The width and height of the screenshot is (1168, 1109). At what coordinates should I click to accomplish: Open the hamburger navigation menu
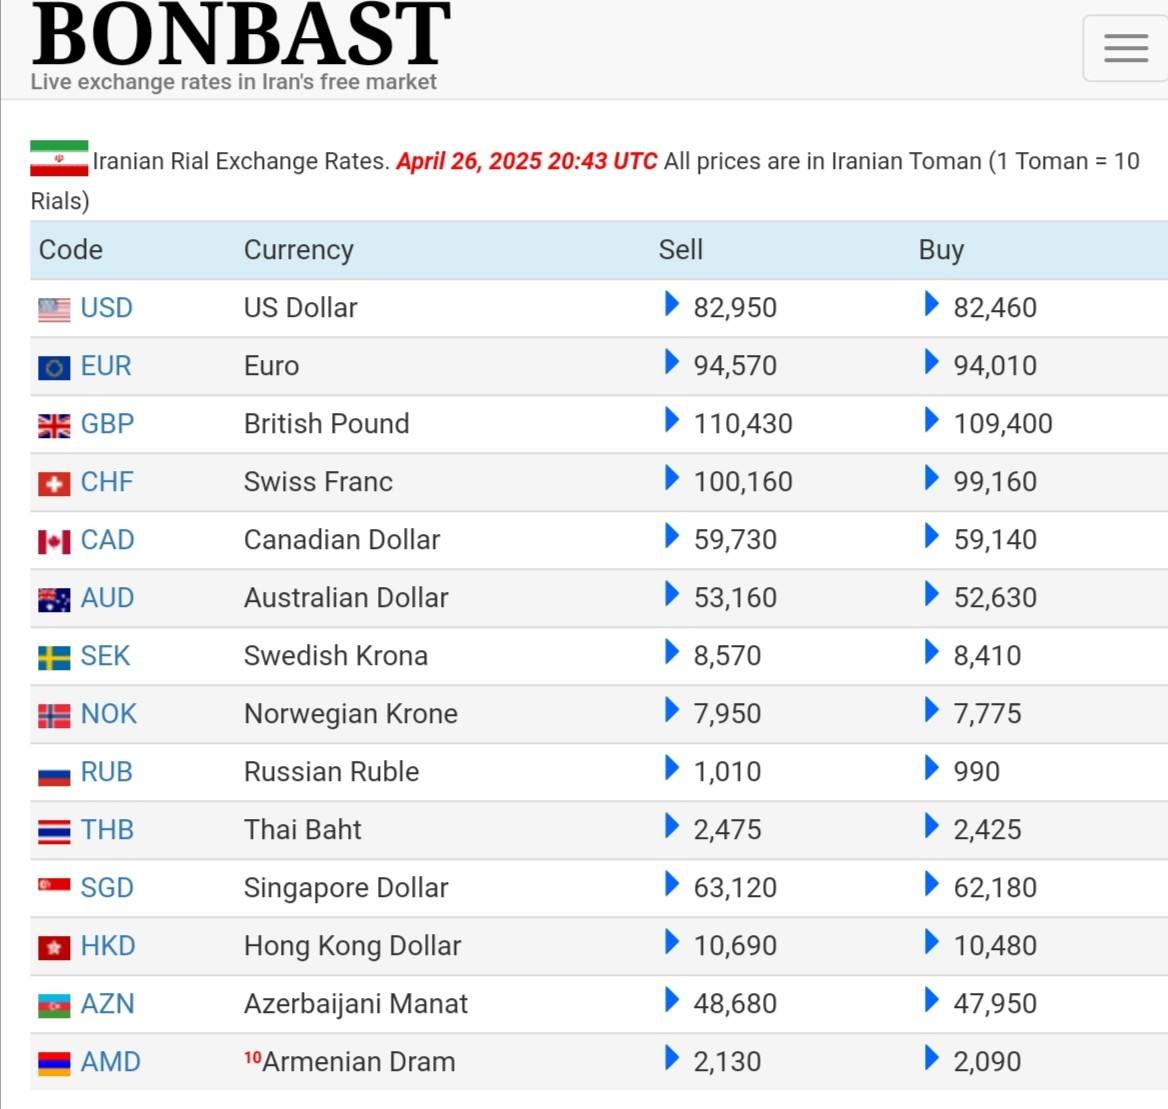(1126, 48)
